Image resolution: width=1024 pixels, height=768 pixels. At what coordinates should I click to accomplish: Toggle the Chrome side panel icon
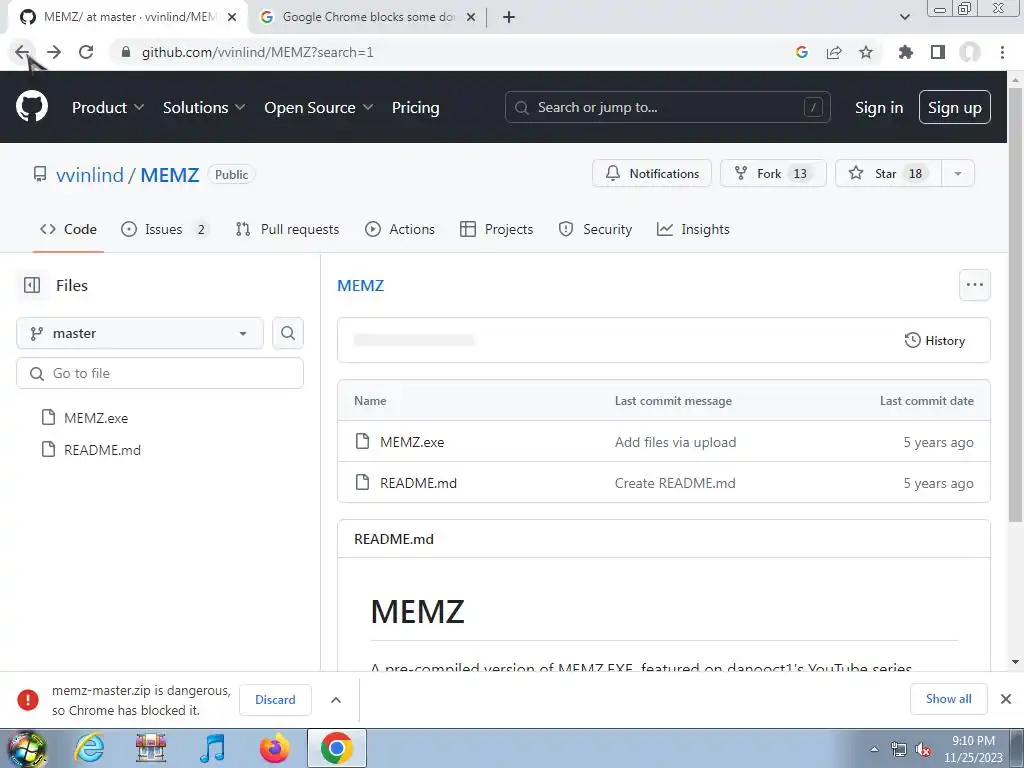[x=938, y=52]
